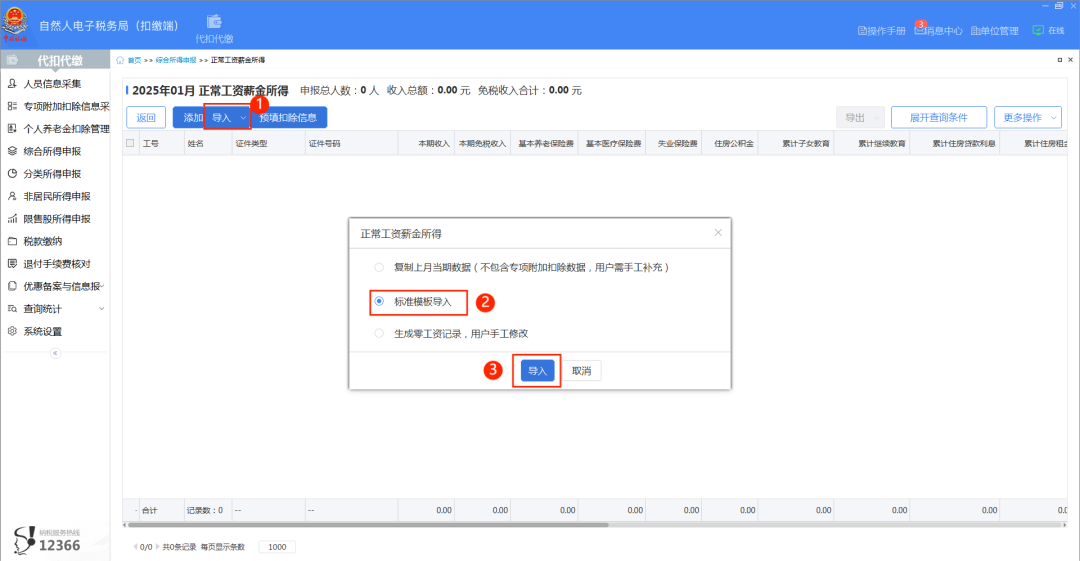Select the 标准模板导入 radio option

378,301
